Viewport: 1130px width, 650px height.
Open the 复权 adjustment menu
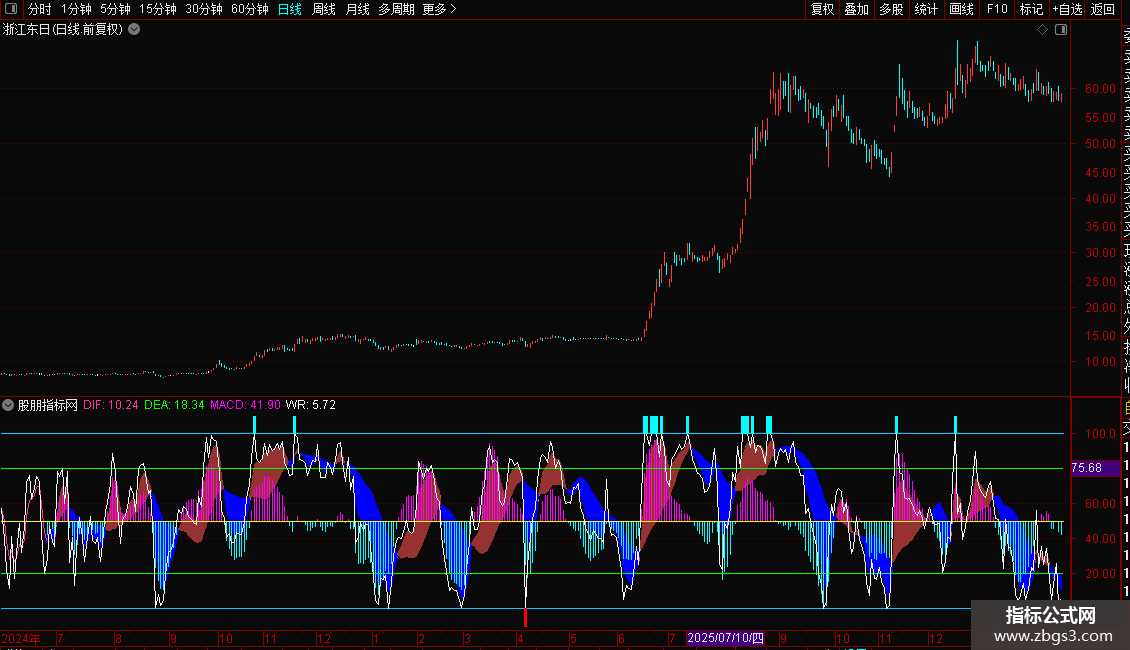click(x=822, y=9)
